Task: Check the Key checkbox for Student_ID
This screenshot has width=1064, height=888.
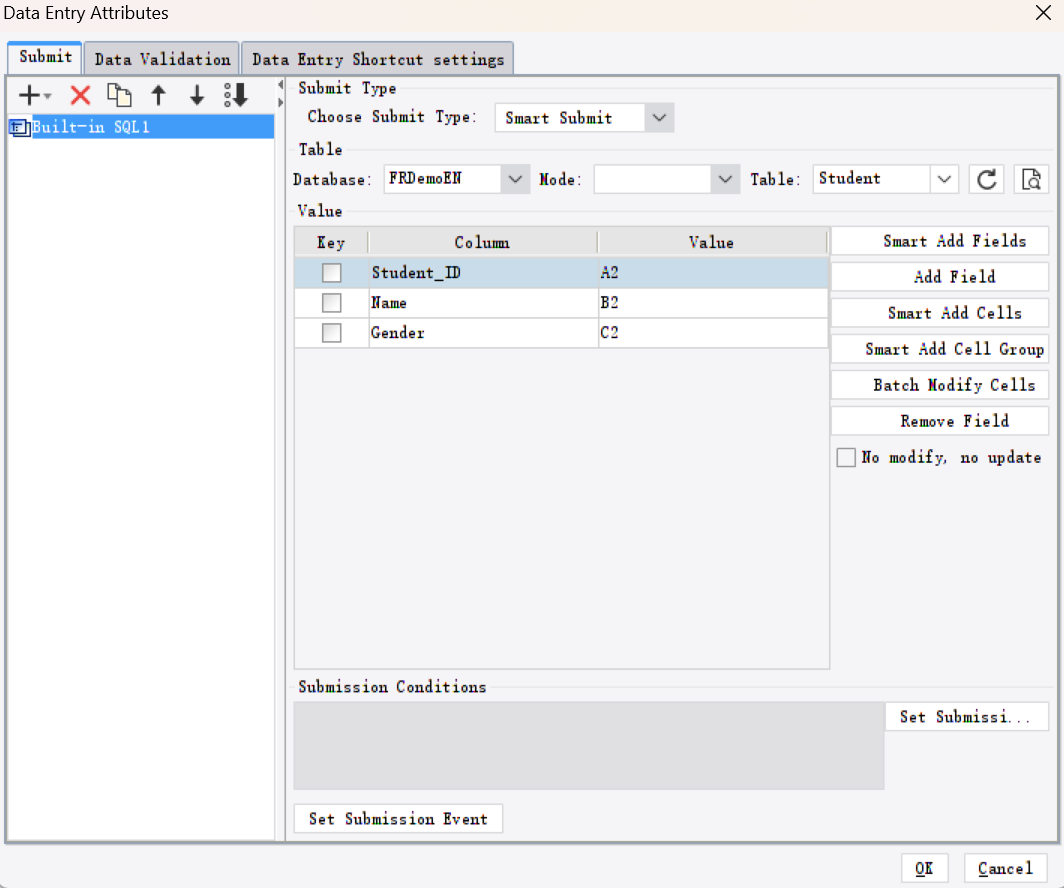Action: point(330,272)
